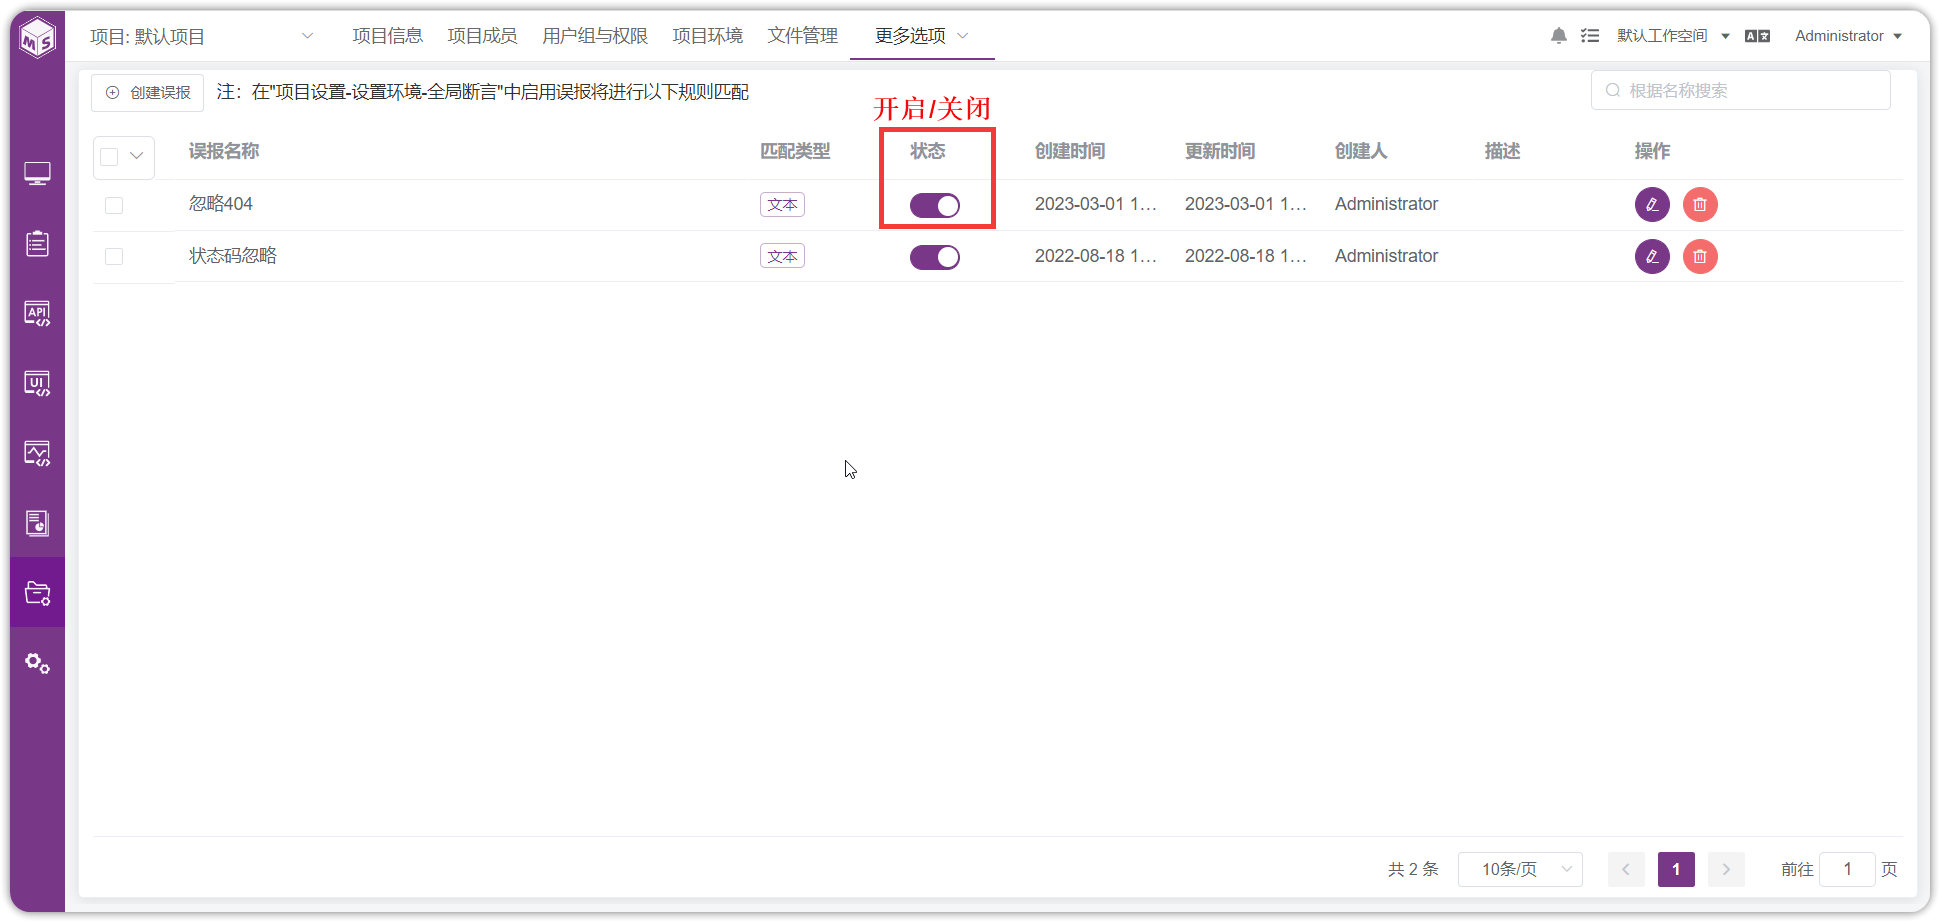Open the report statistics sidebar icon

click(37, 523)
